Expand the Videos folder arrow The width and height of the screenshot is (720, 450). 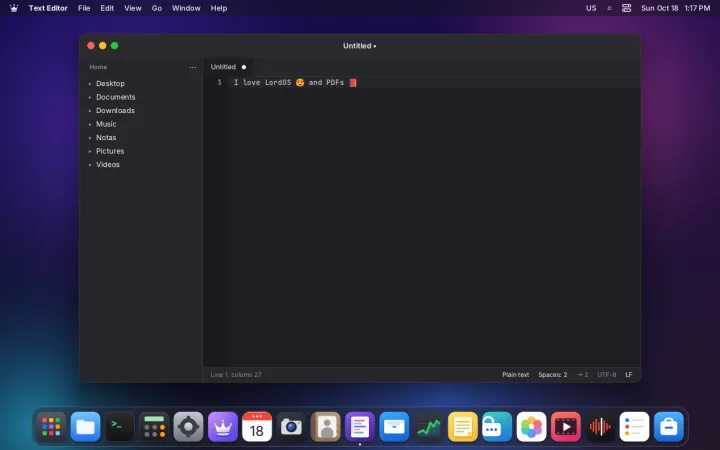point(90,164)
